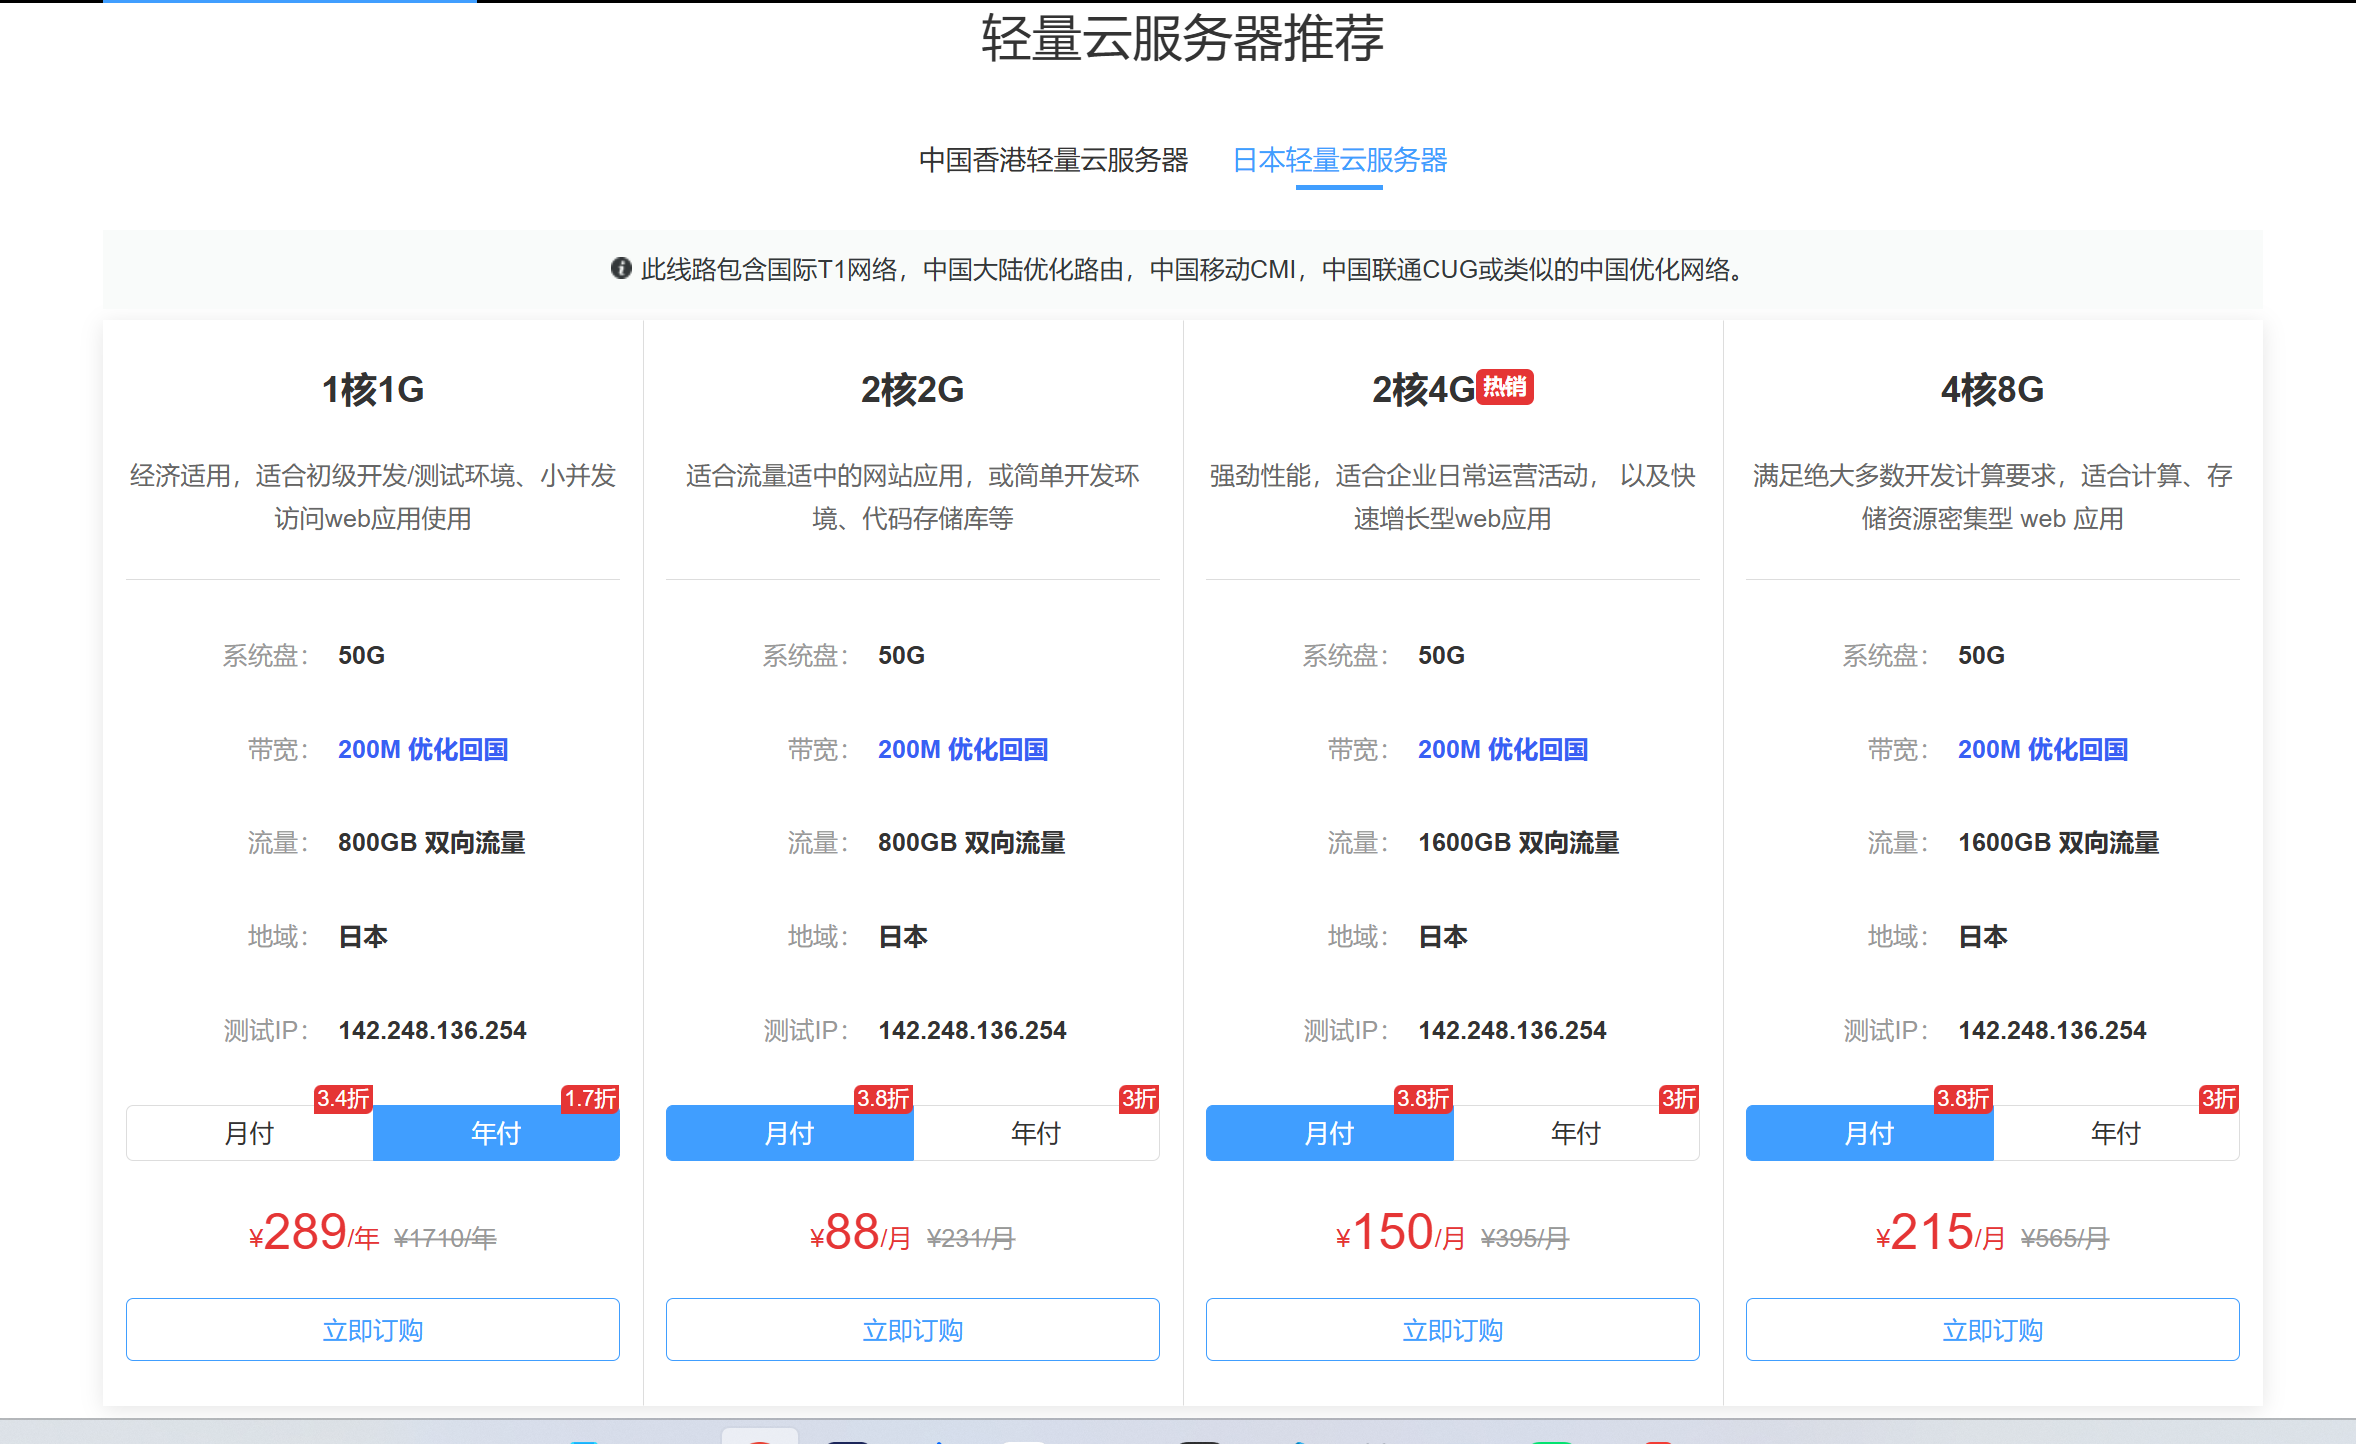Click 200M 优化回国 link in the 1核1G card
The height and width of the screenshot is (1444, 2356).
423,749
